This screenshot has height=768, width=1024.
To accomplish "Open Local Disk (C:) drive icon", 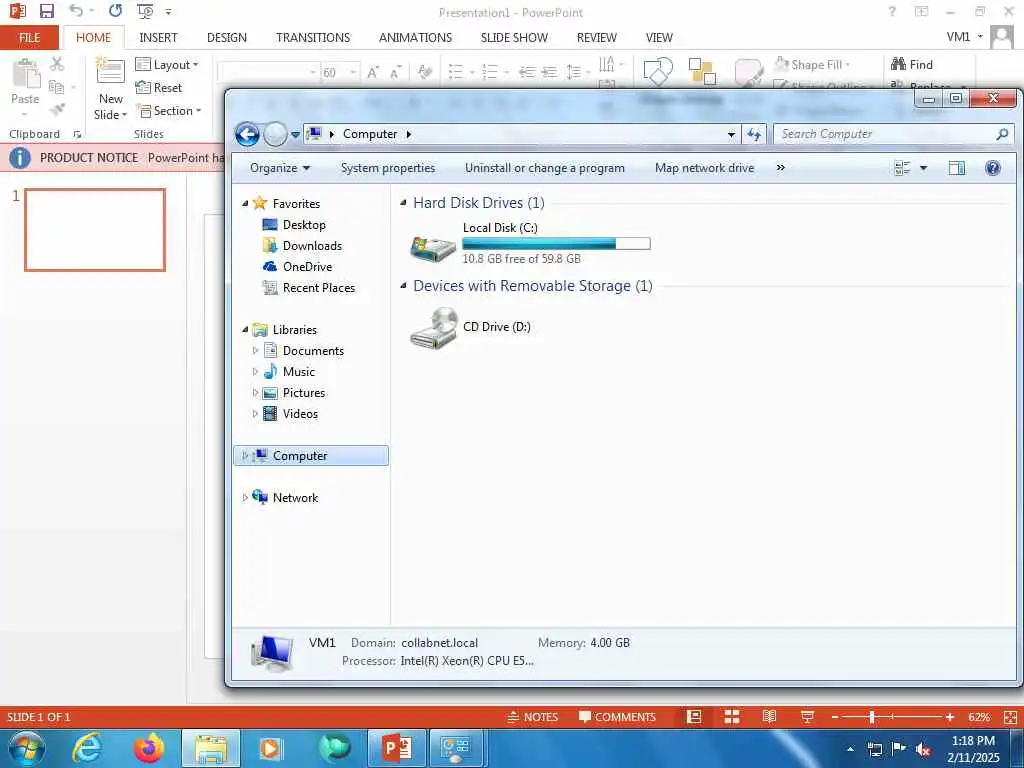I will tap(432, 248).
